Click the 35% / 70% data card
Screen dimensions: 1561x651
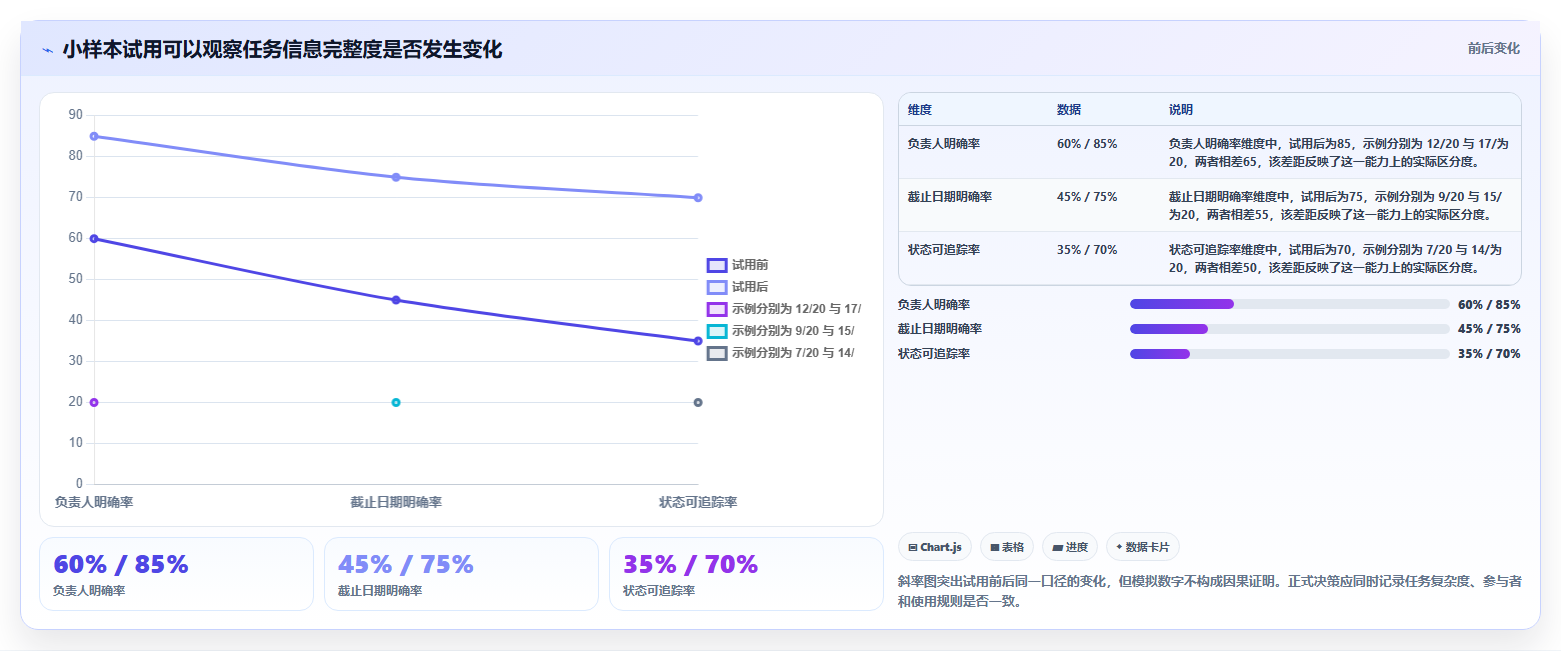pos(746,574)
